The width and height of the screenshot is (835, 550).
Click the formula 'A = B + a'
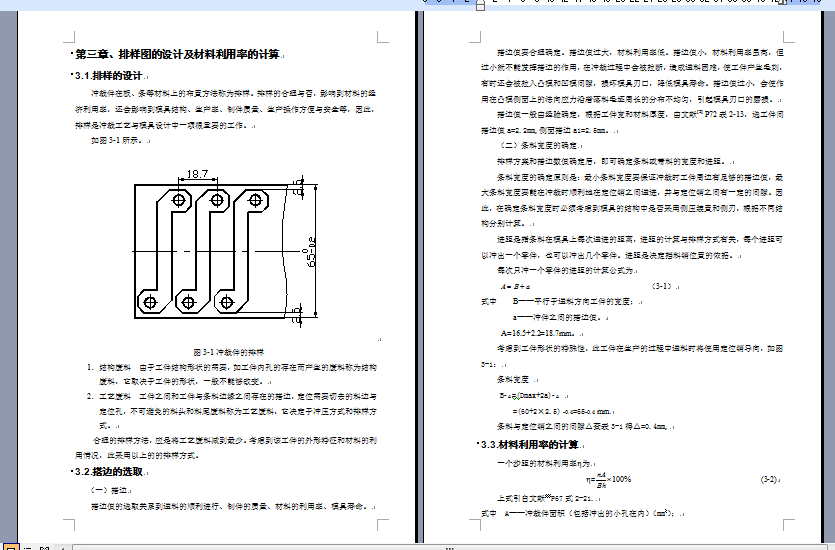point(515,286)
